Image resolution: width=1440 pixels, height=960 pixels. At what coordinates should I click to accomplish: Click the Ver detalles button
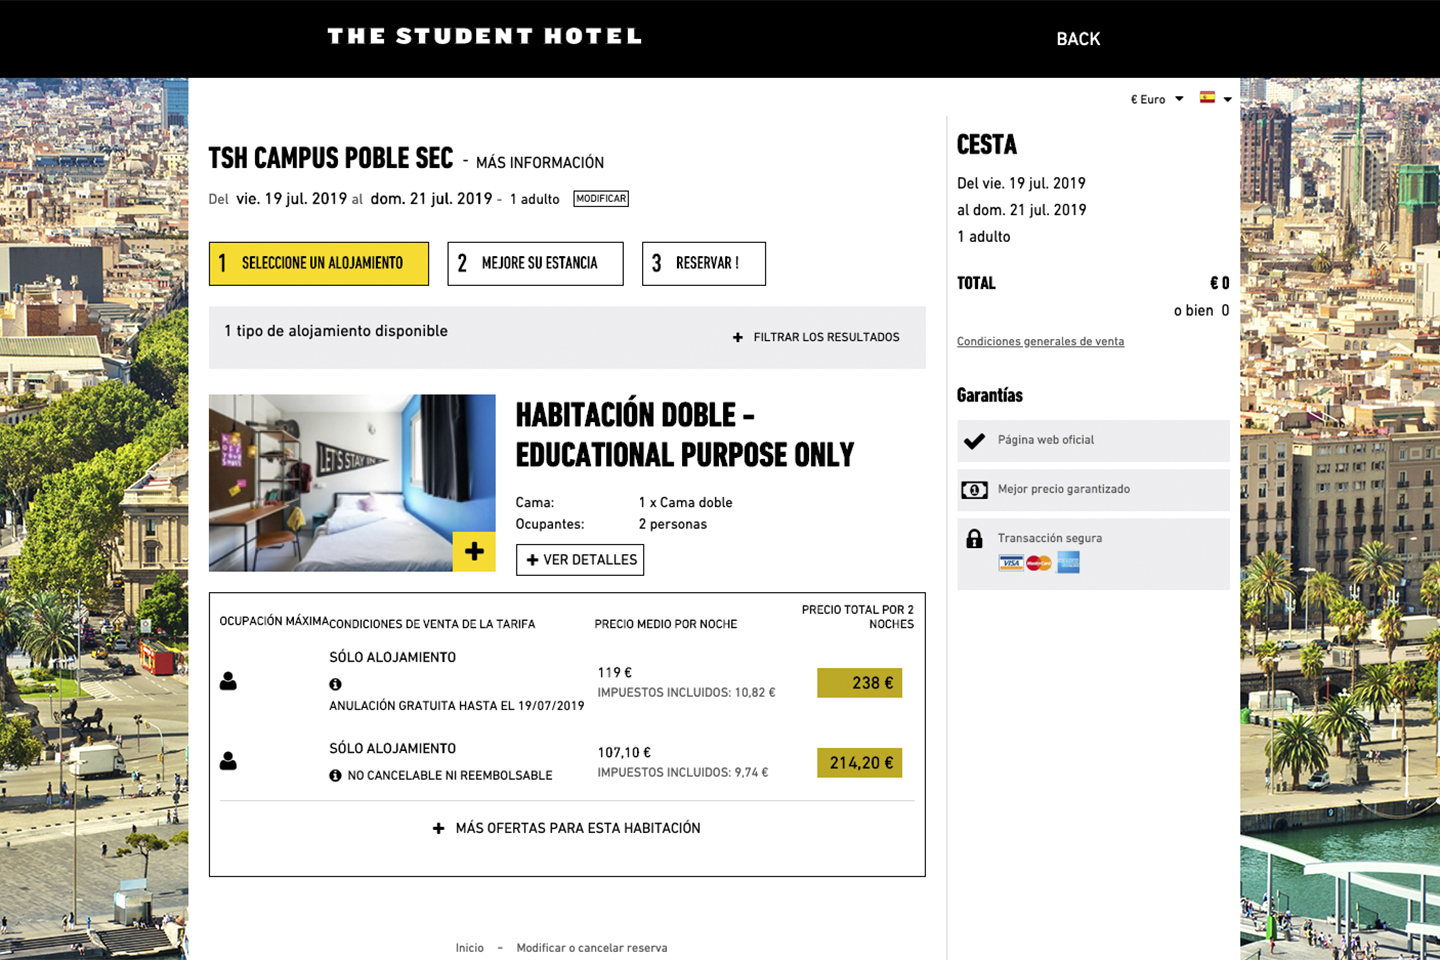580,560
